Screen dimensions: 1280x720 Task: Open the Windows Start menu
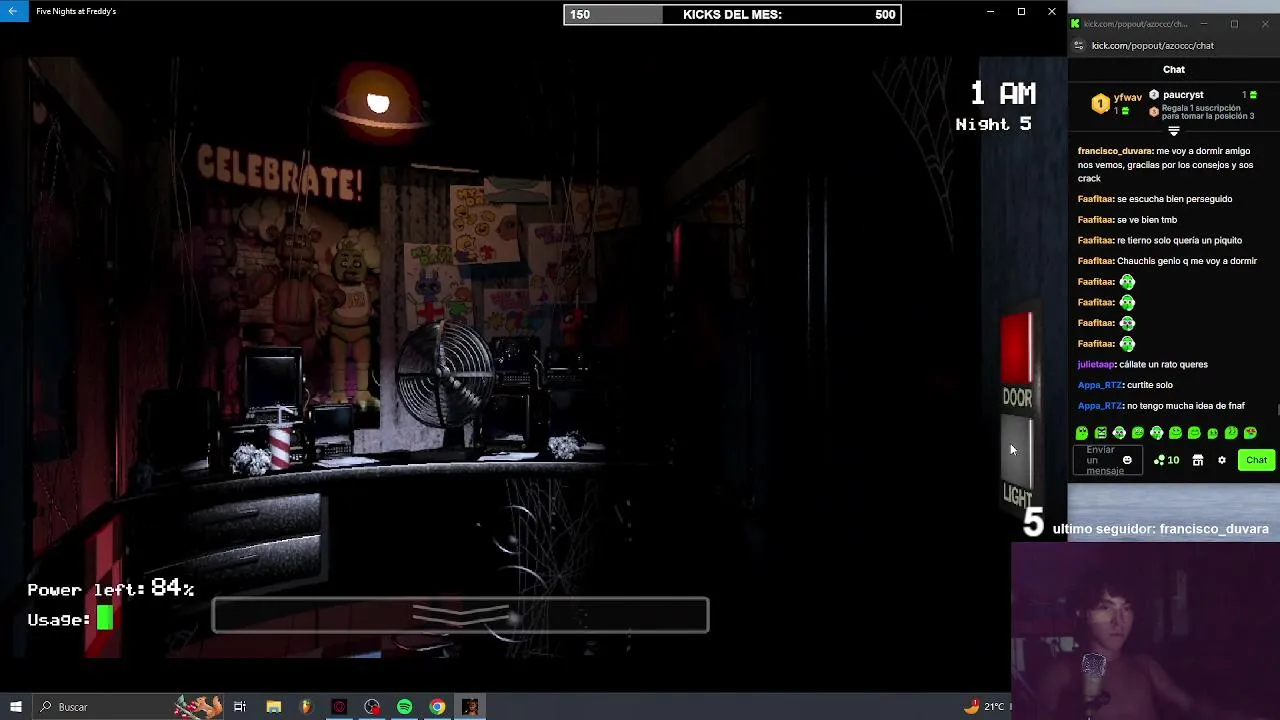tap(16, 707)
